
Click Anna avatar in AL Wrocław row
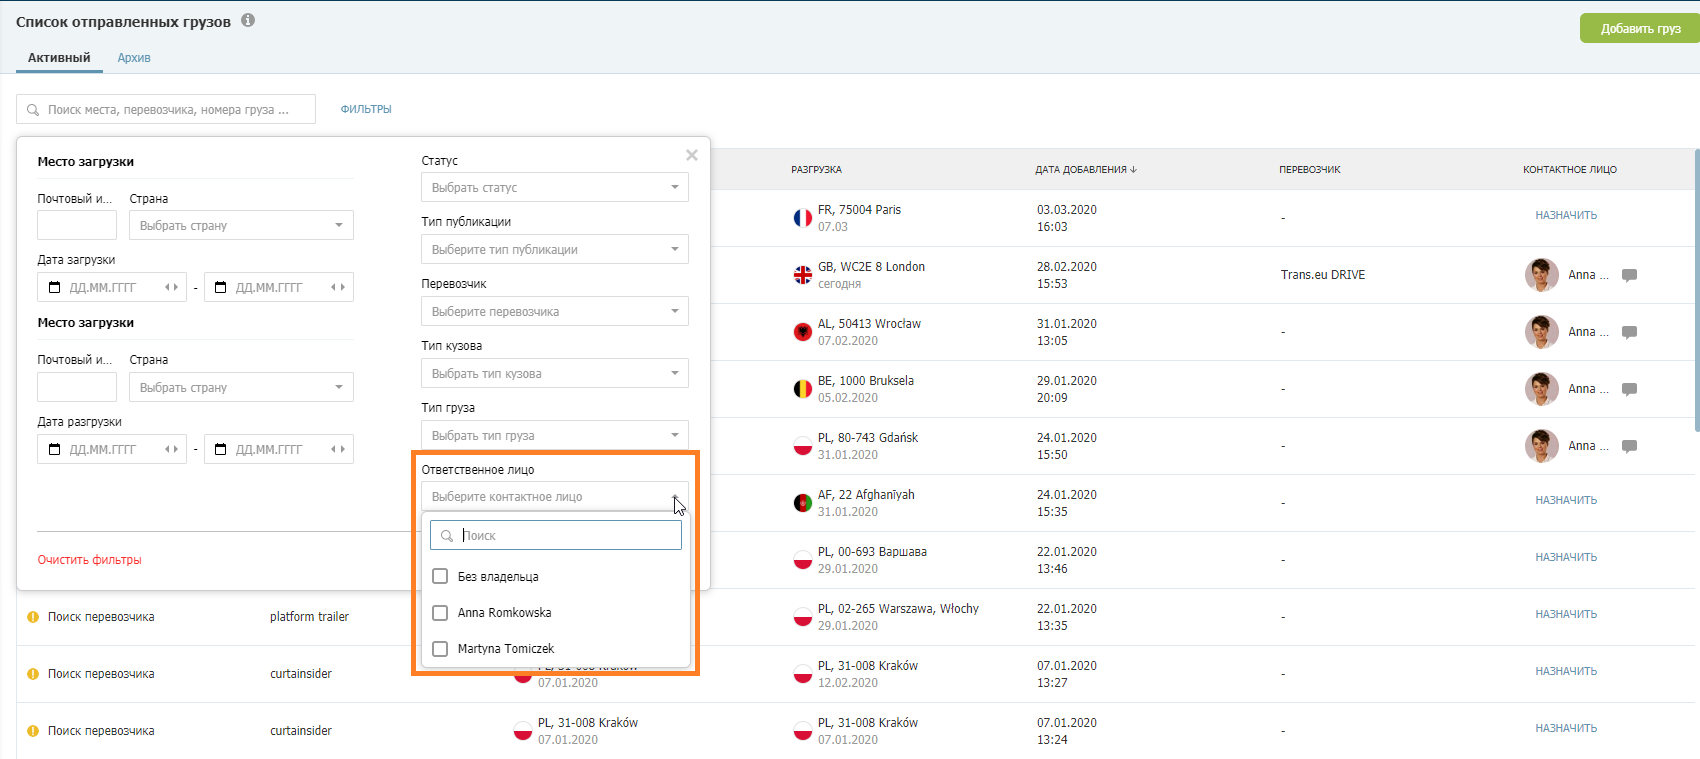pyautogui.click(x=1541, y=332)
